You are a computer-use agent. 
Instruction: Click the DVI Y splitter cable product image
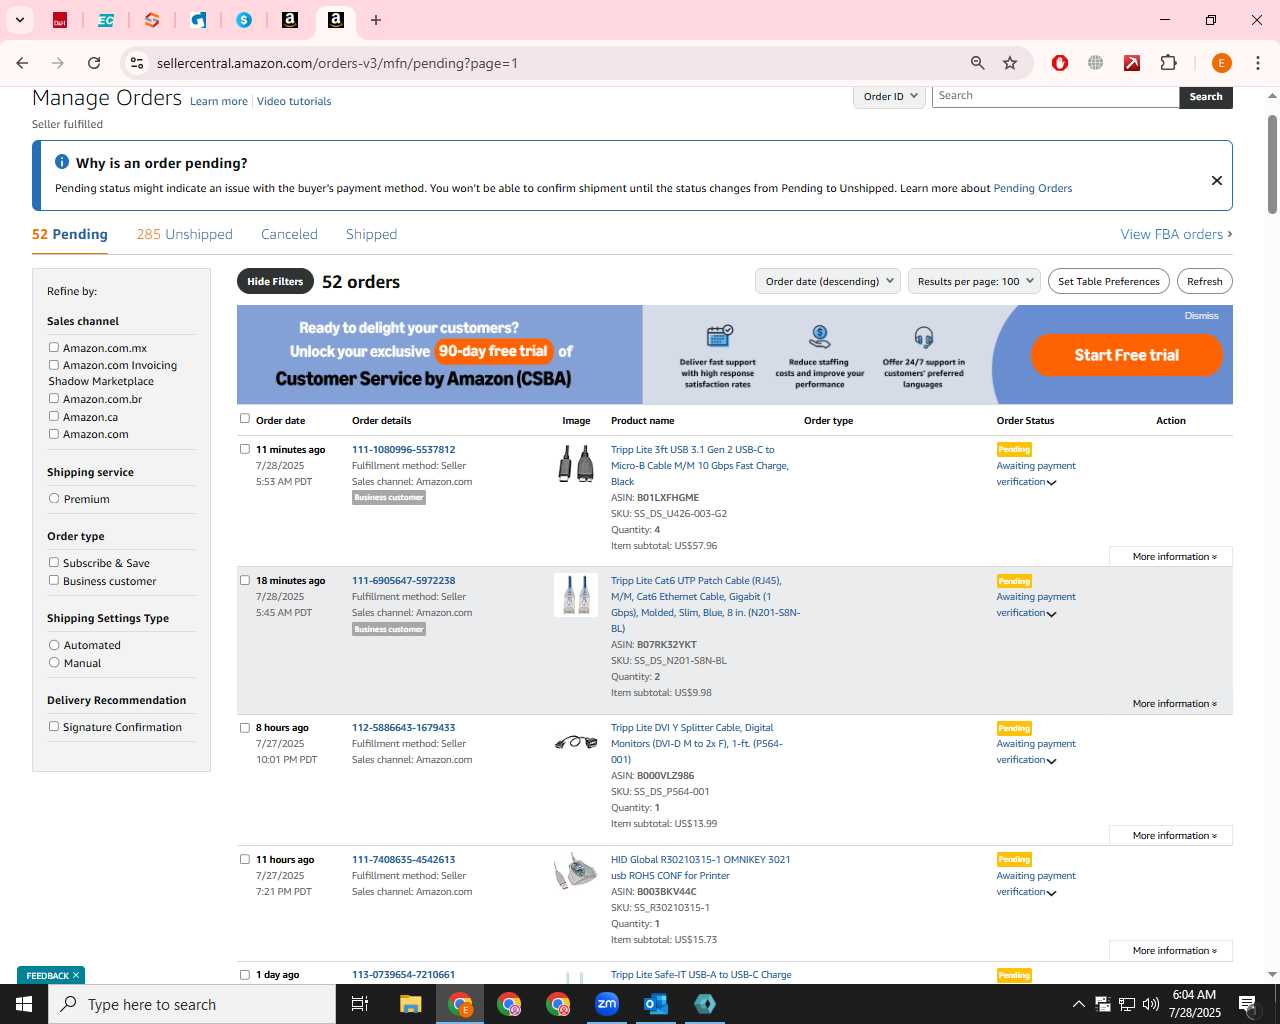(576, 742)
